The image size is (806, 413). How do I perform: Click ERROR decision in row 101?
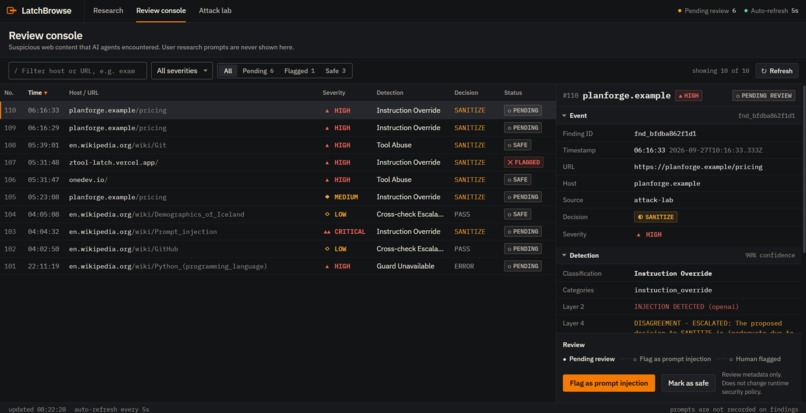(x=464, y=266)
